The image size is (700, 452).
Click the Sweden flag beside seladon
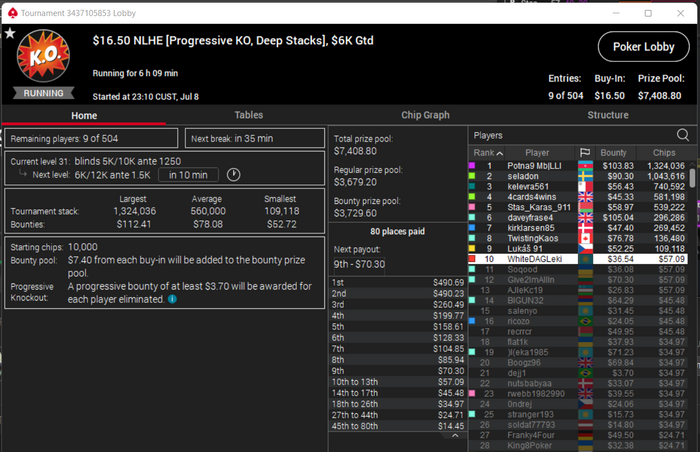coord(585,176)
